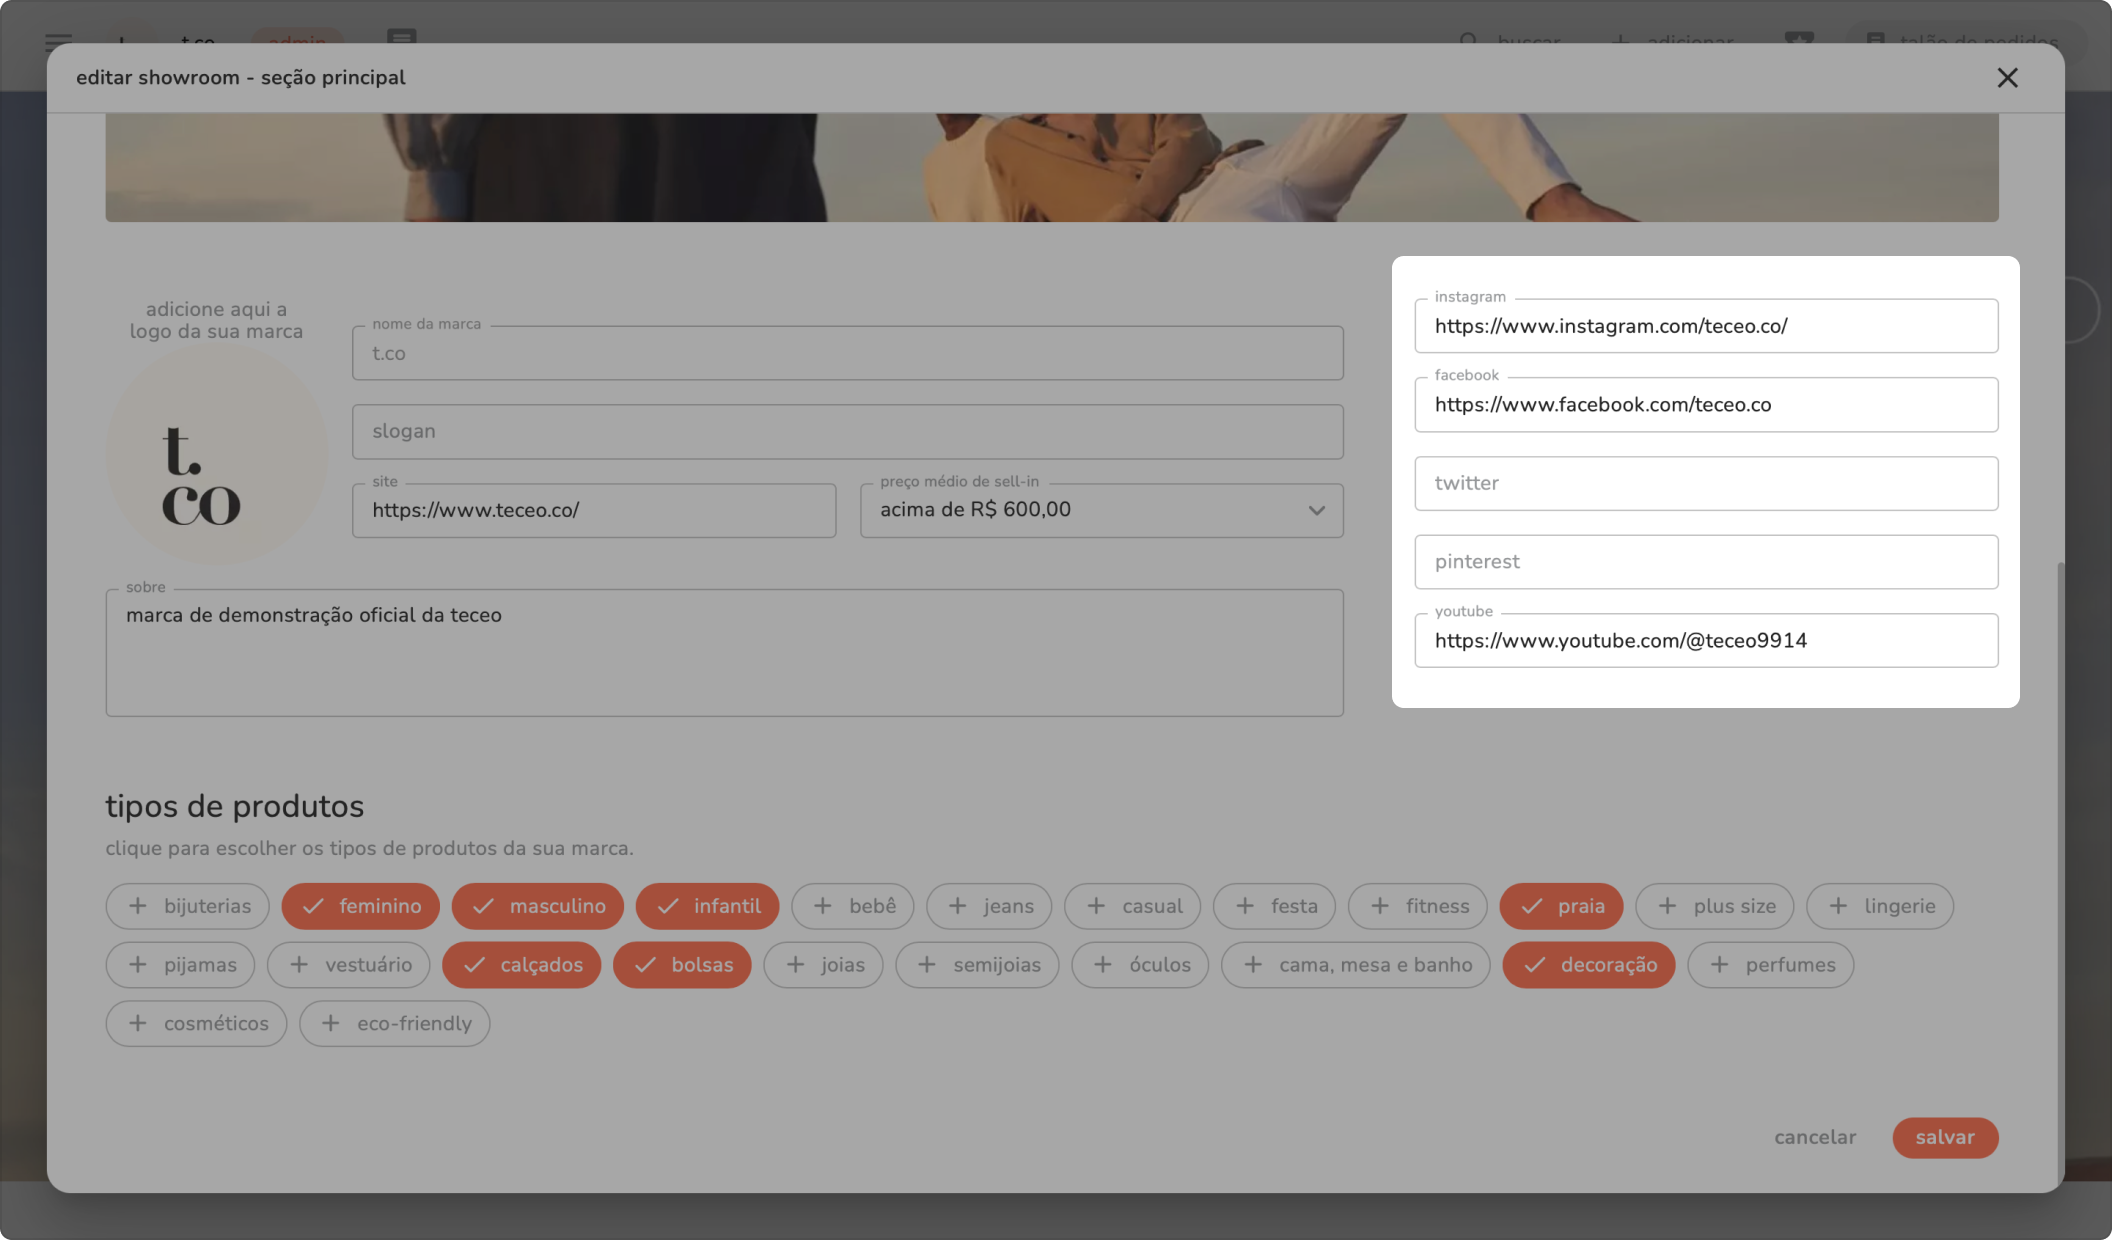This screenshot has width=2112, height=1240.
Task: Click the plus icon on perfumes chip
Action: tap(1719, 965)
